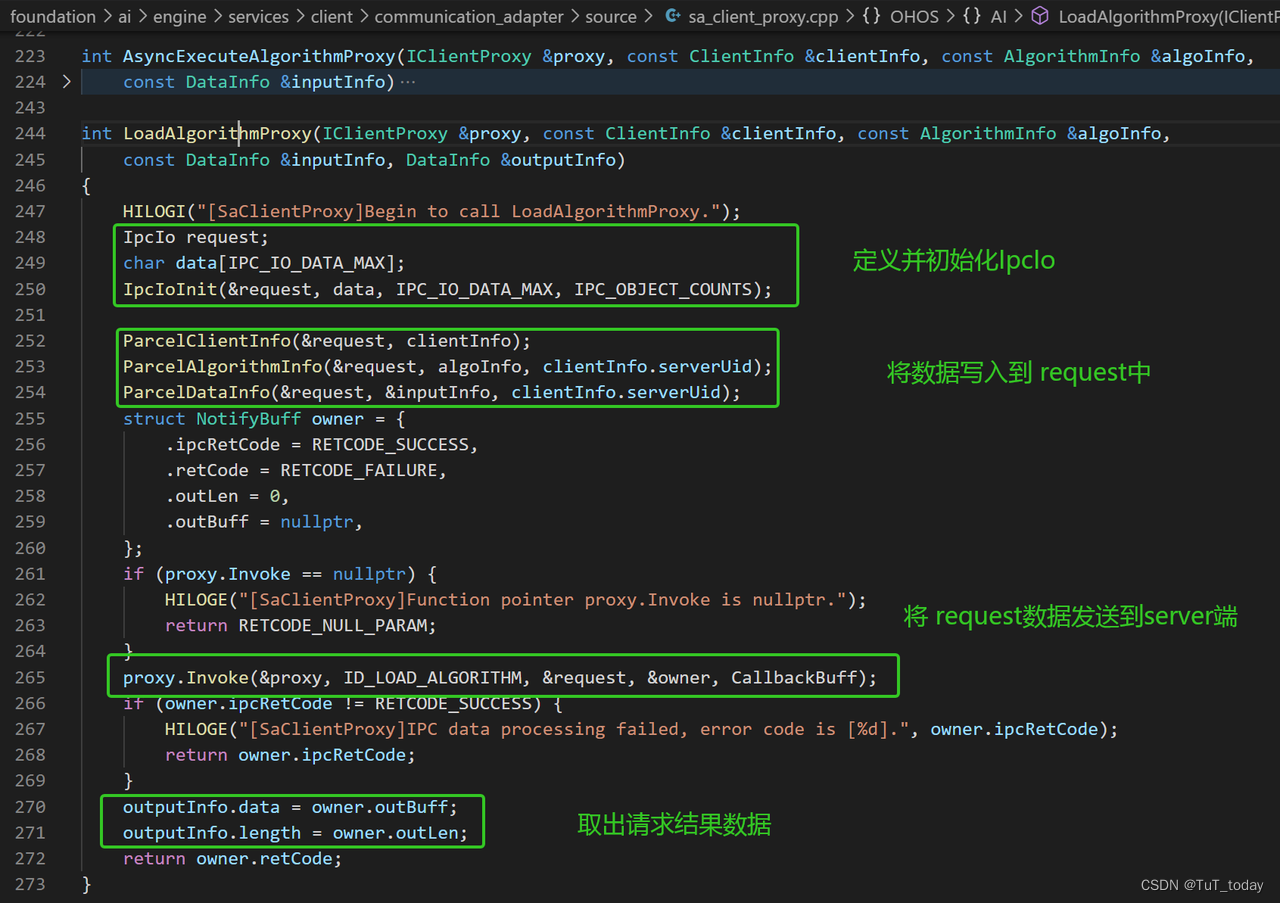Viewport: 1280px width, 903px height.
Task: Click 'return owner.retCode;' line
Action: (x=232, y=859)
